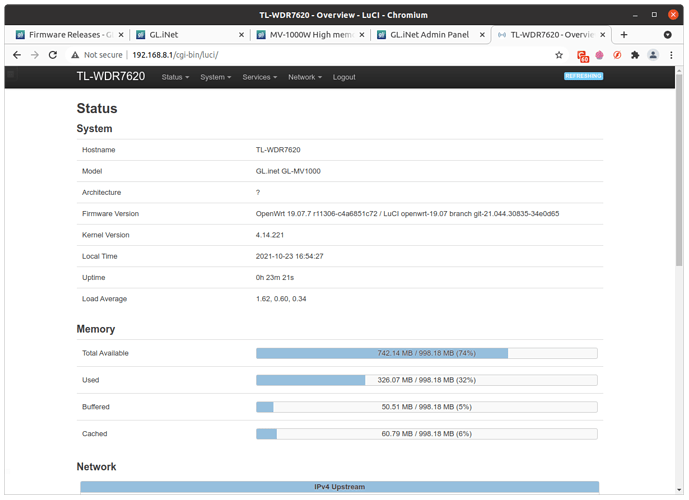Open the pink round extension icon
Screen dimensions: 689x500
tap(599, 55)
